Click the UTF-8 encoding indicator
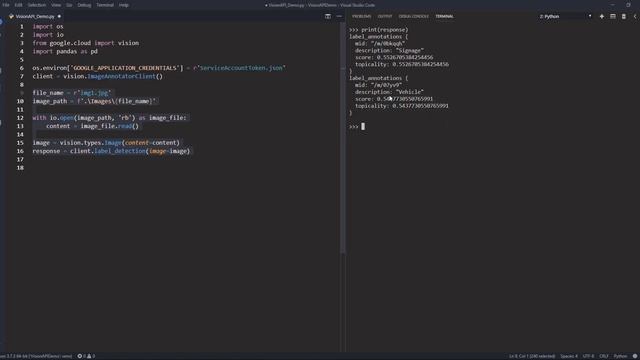The width and height of the screenshot is (640, 360). click(588, 356)
